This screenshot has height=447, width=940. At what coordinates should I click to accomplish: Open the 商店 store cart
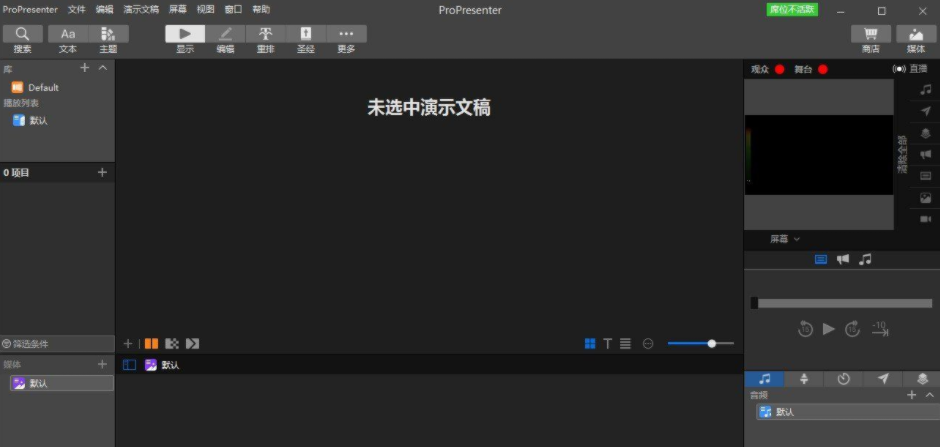[870, 34]
